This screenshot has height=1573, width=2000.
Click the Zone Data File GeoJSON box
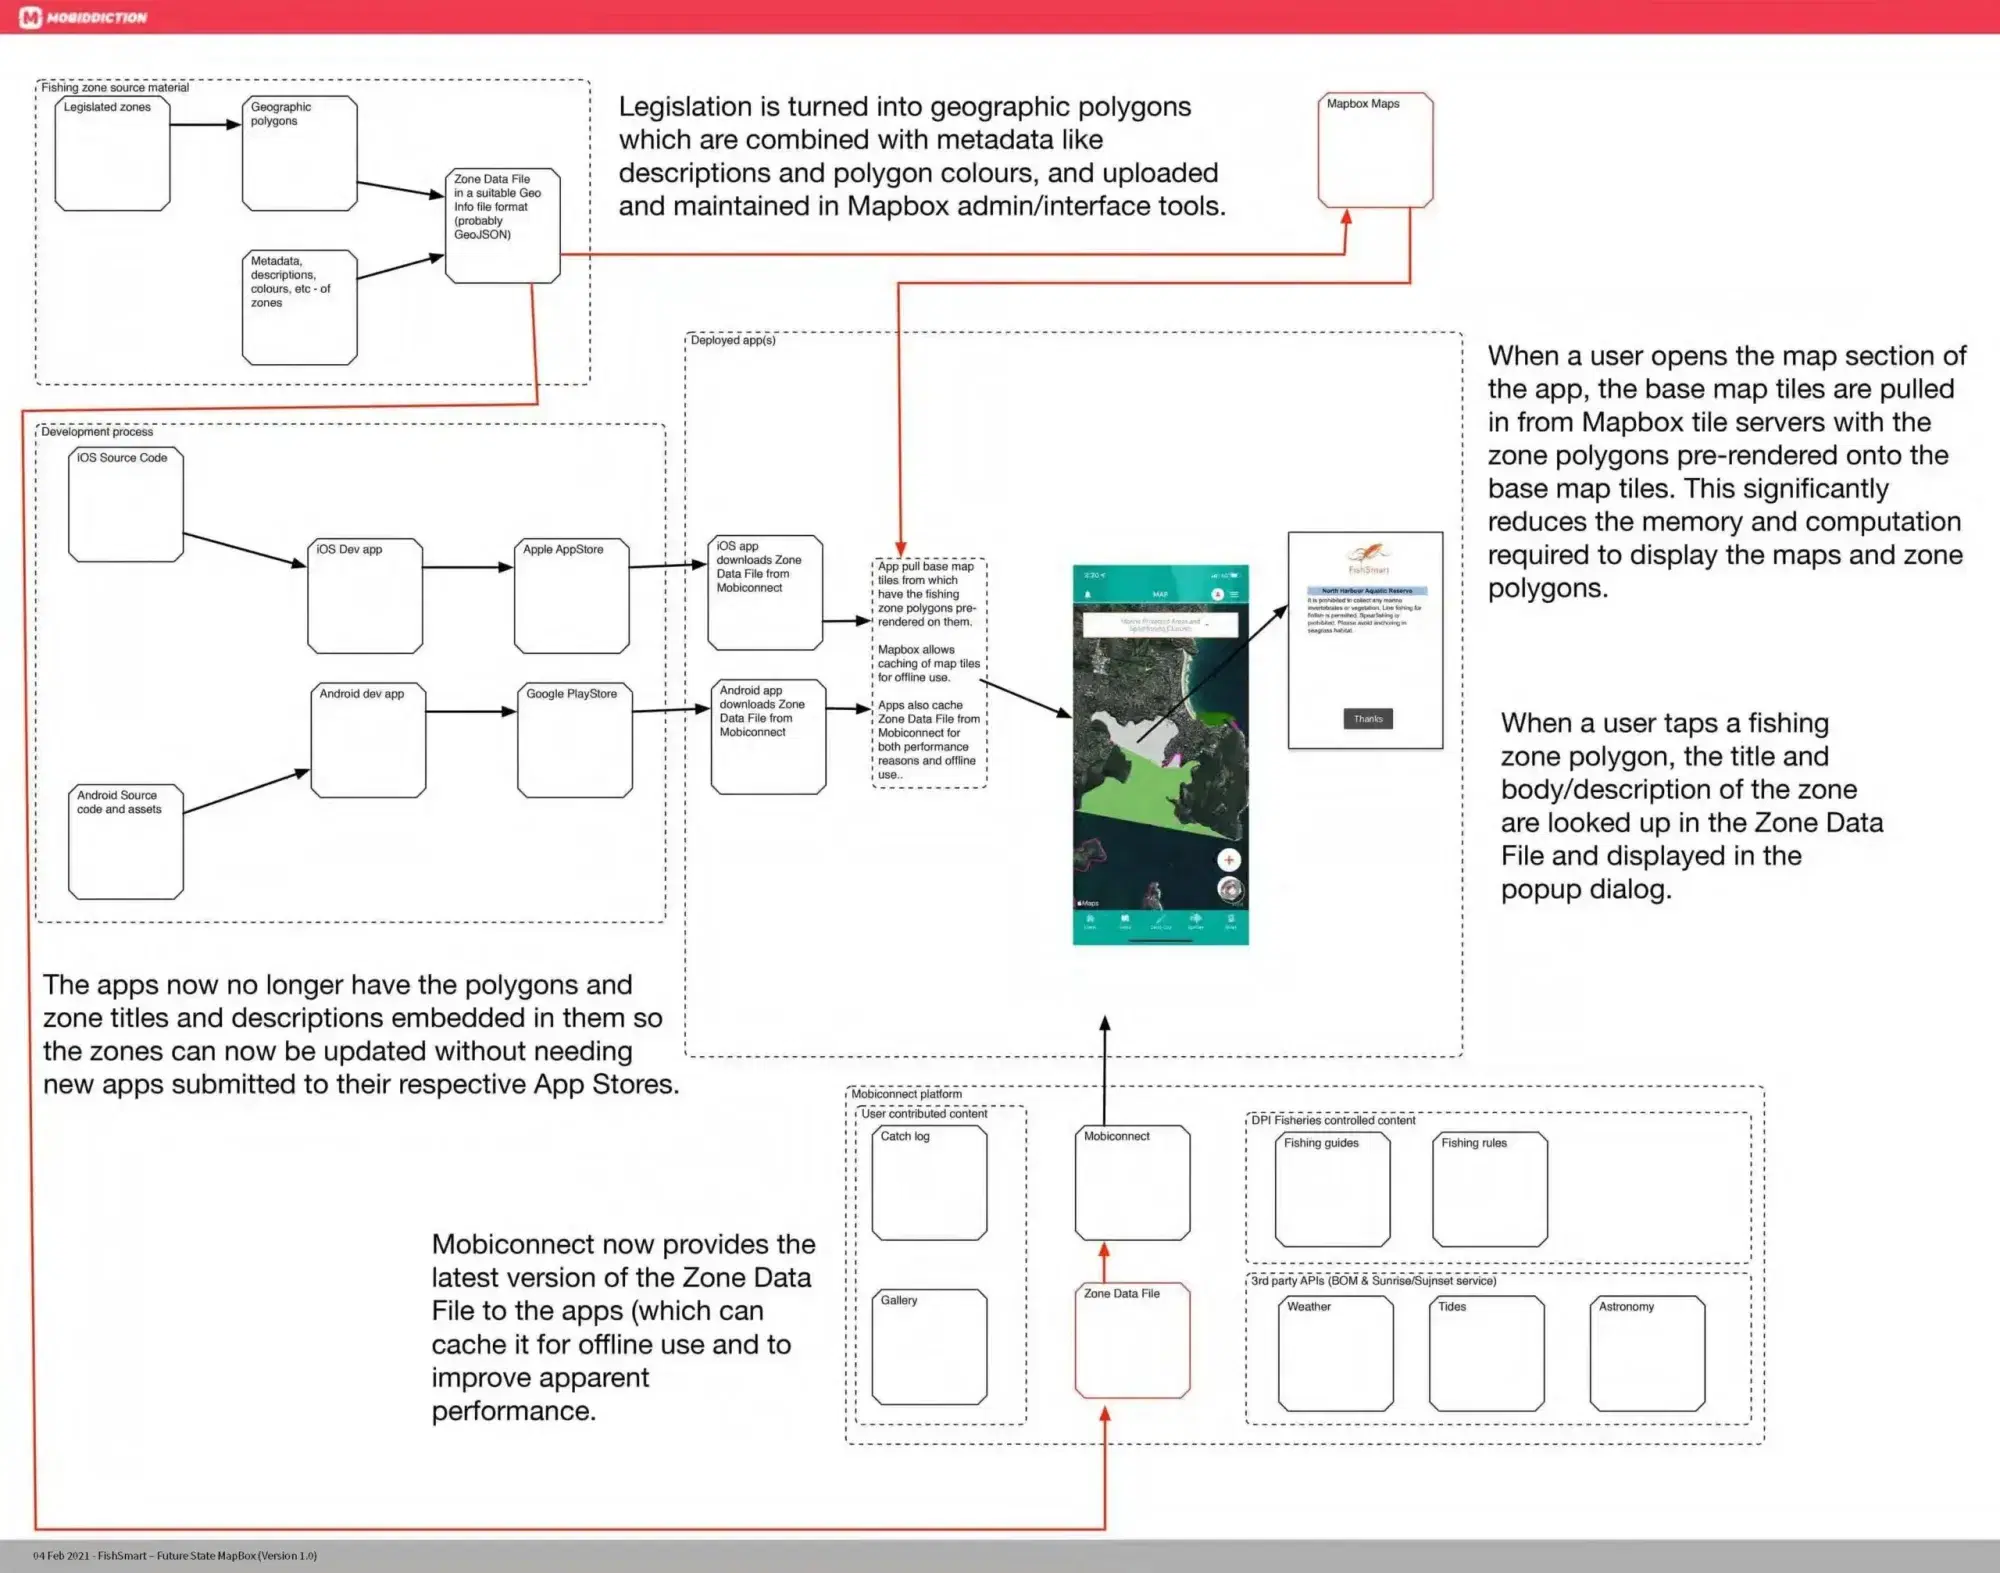coord(502,226)
